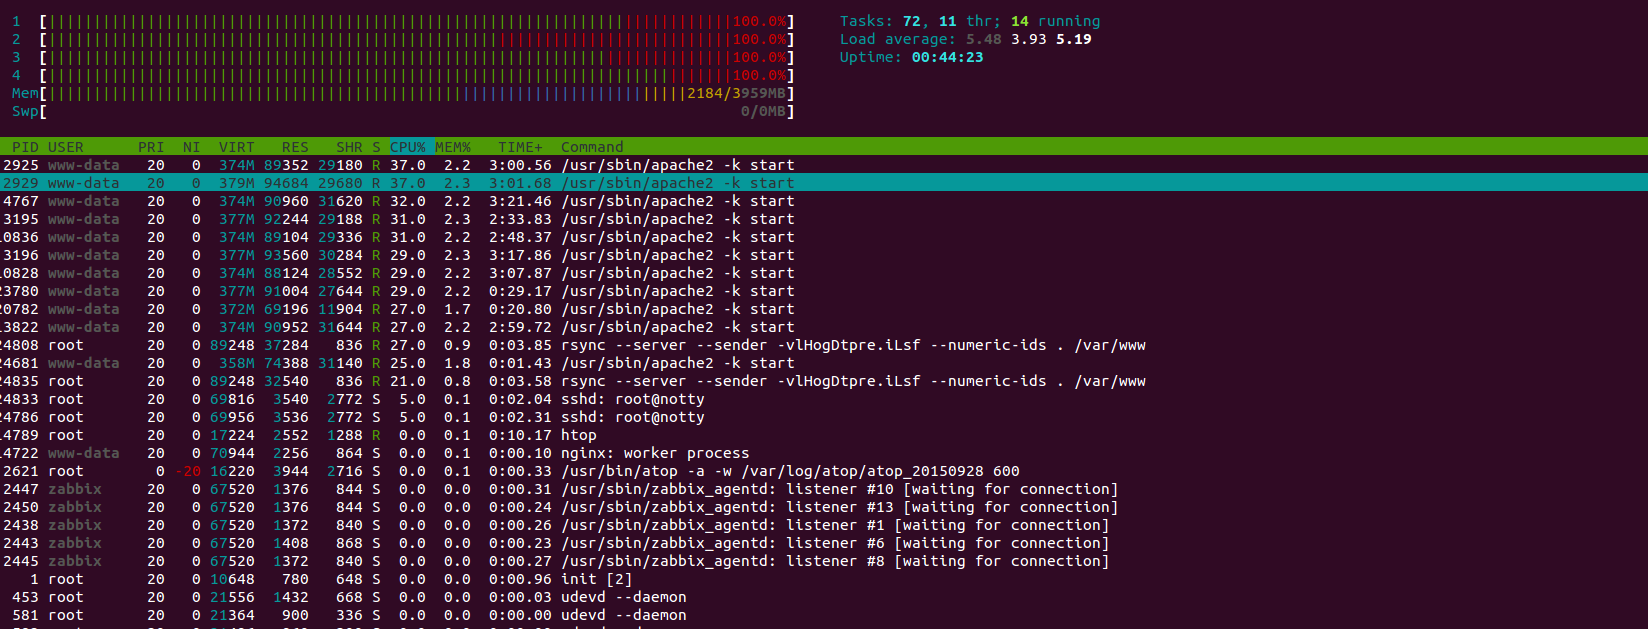Click the Uptime 00:44:23 value
Image resolution: width=1648 pixels, height=629 pixels.
tap(947, 57)
